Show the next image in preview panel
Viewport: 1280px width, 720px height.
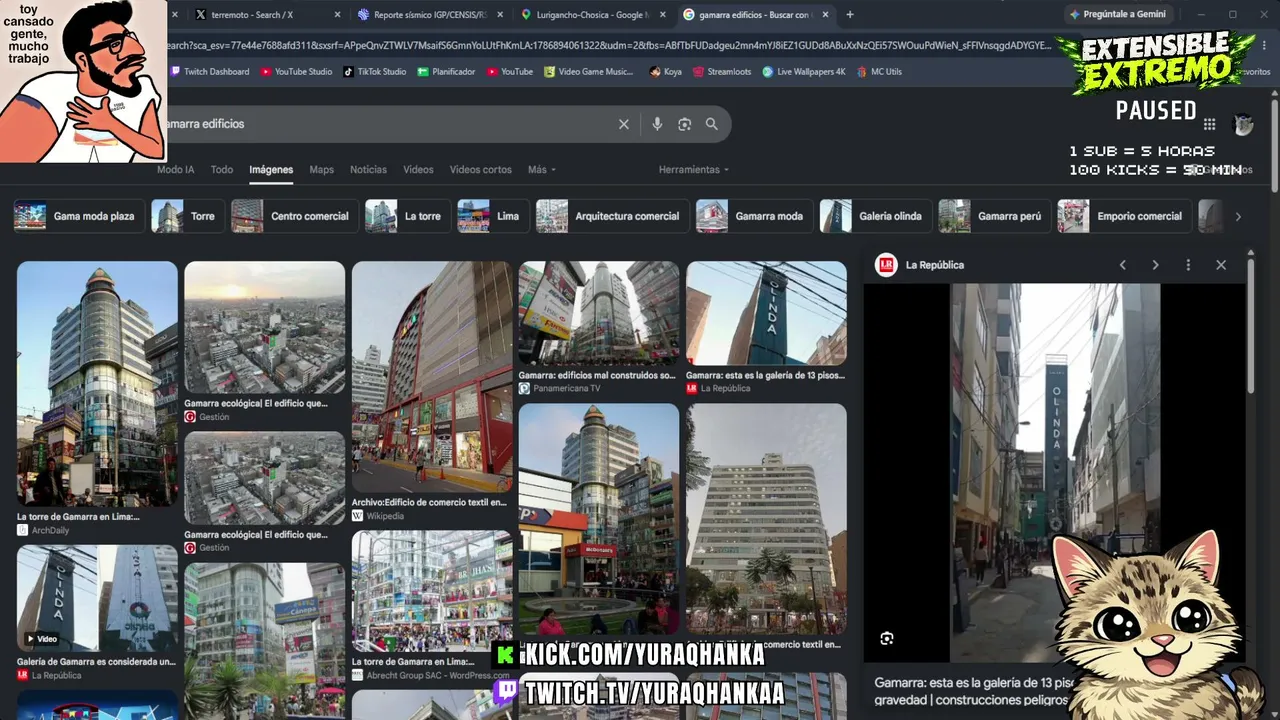1155,265
